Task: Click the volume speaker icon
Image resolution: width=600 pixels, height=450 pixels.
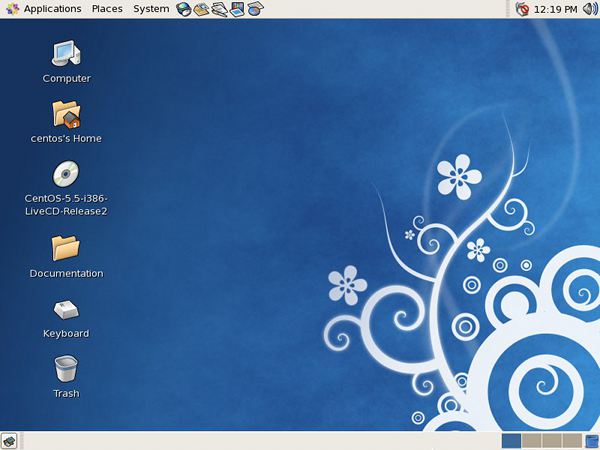Action: (590, 9)
